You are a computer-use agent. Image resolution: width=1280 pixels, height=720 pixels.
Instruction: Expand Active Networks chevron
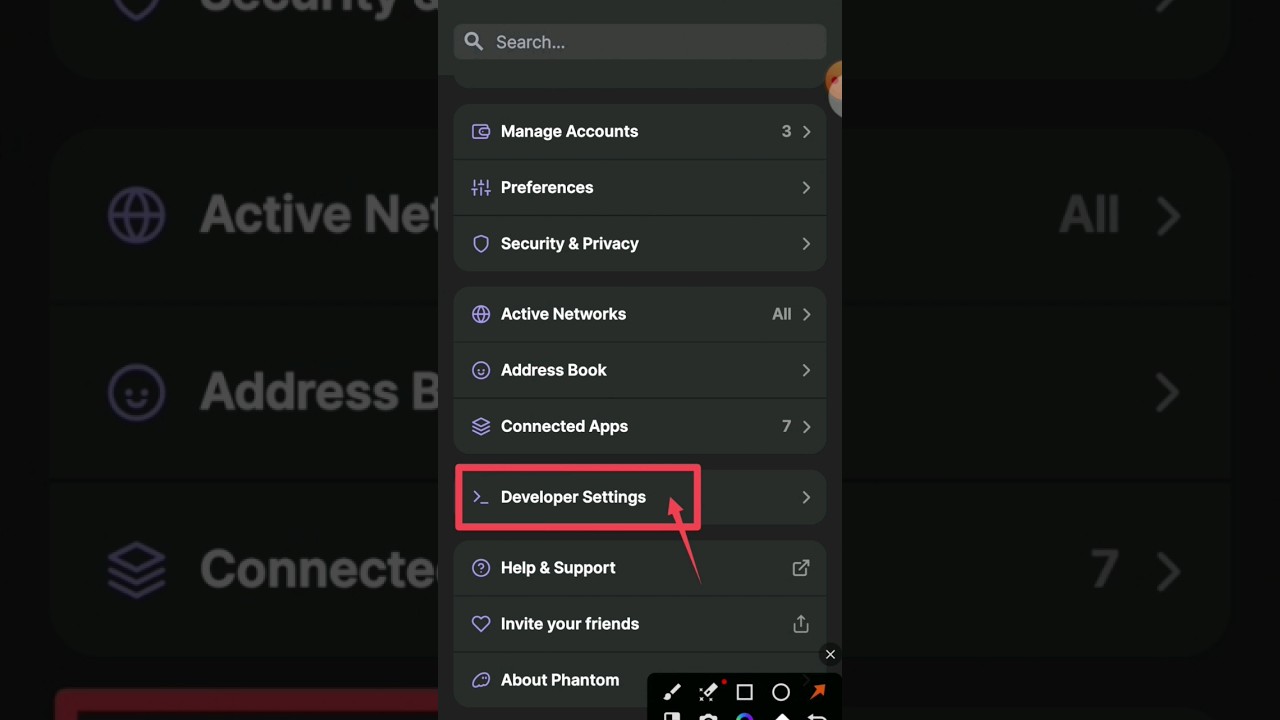[x=806, y=314]
